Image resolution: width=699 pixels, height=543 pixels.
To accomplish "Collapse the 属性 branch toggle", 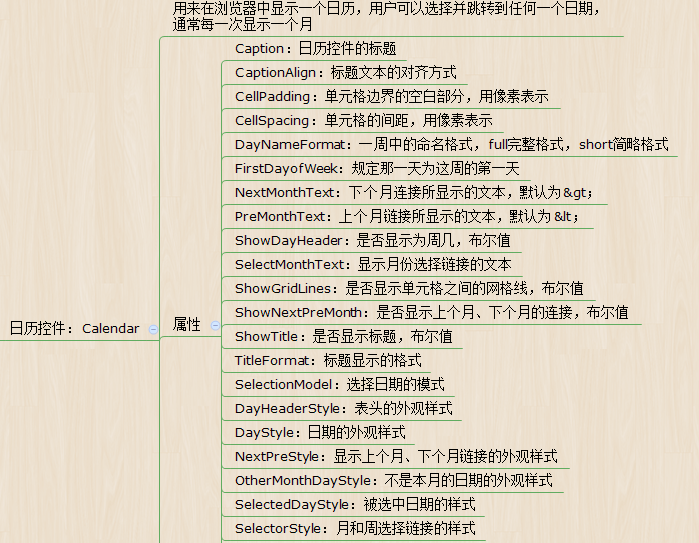I will pos(215,325).
